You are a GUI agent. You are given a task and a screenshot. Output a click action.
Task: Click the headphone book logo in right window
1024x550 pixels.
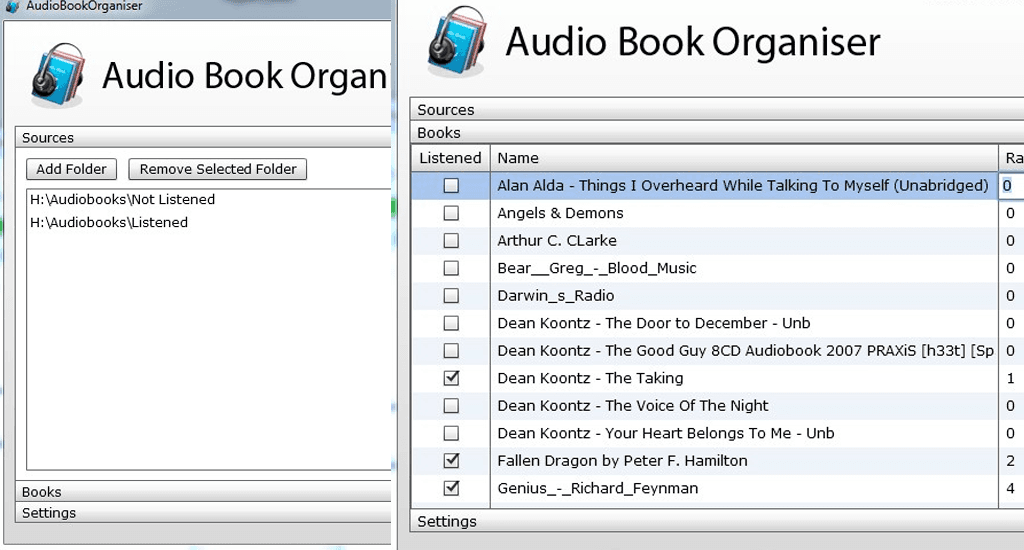tap(455, 42)
